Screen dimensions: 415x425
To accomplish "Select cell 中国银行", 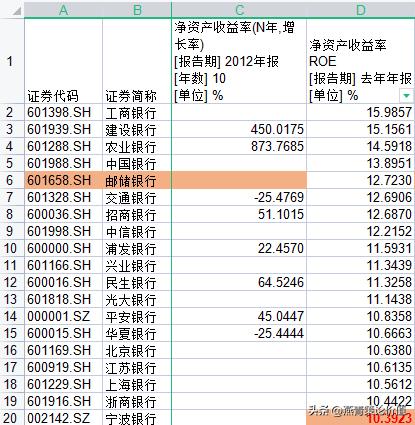I will coord(137,163).
